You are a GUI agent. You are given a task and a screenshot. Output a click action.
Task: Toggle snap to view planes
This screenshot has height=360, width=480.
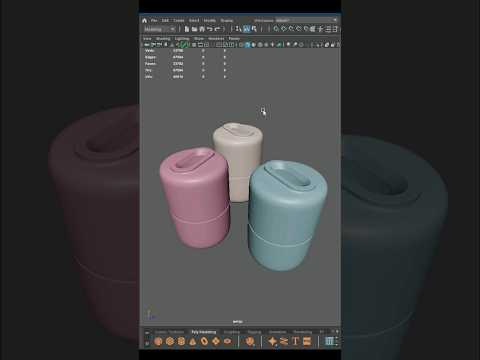pyautogui.click(x=306, y=29)
